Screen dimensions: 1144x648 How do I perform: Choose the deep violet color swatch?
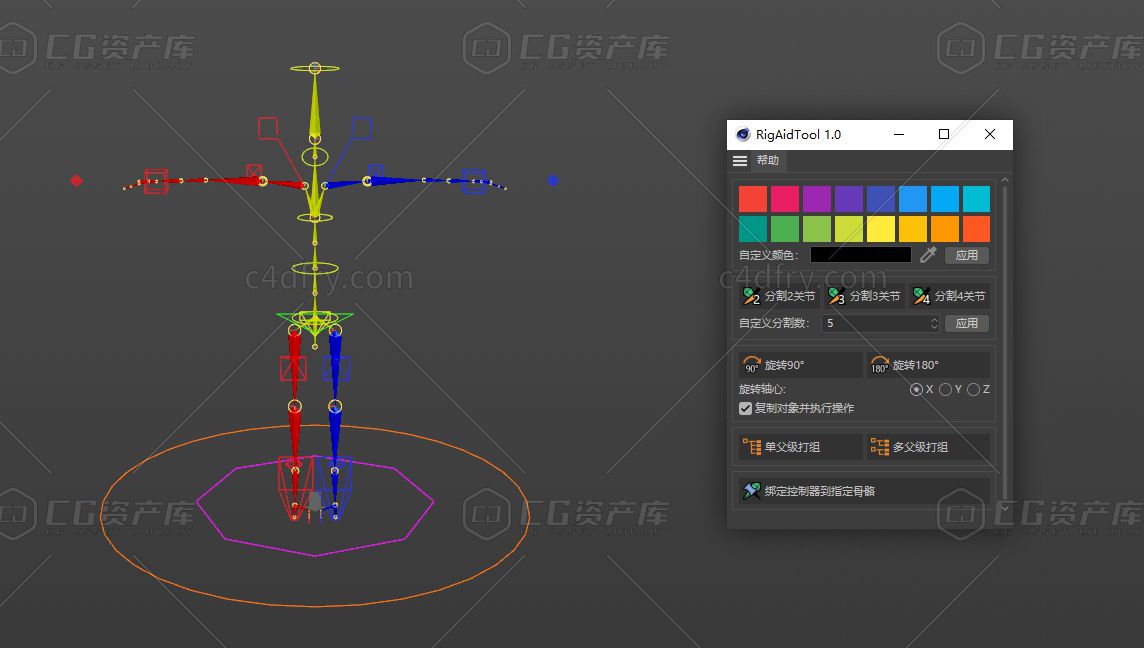coord(849,198)
